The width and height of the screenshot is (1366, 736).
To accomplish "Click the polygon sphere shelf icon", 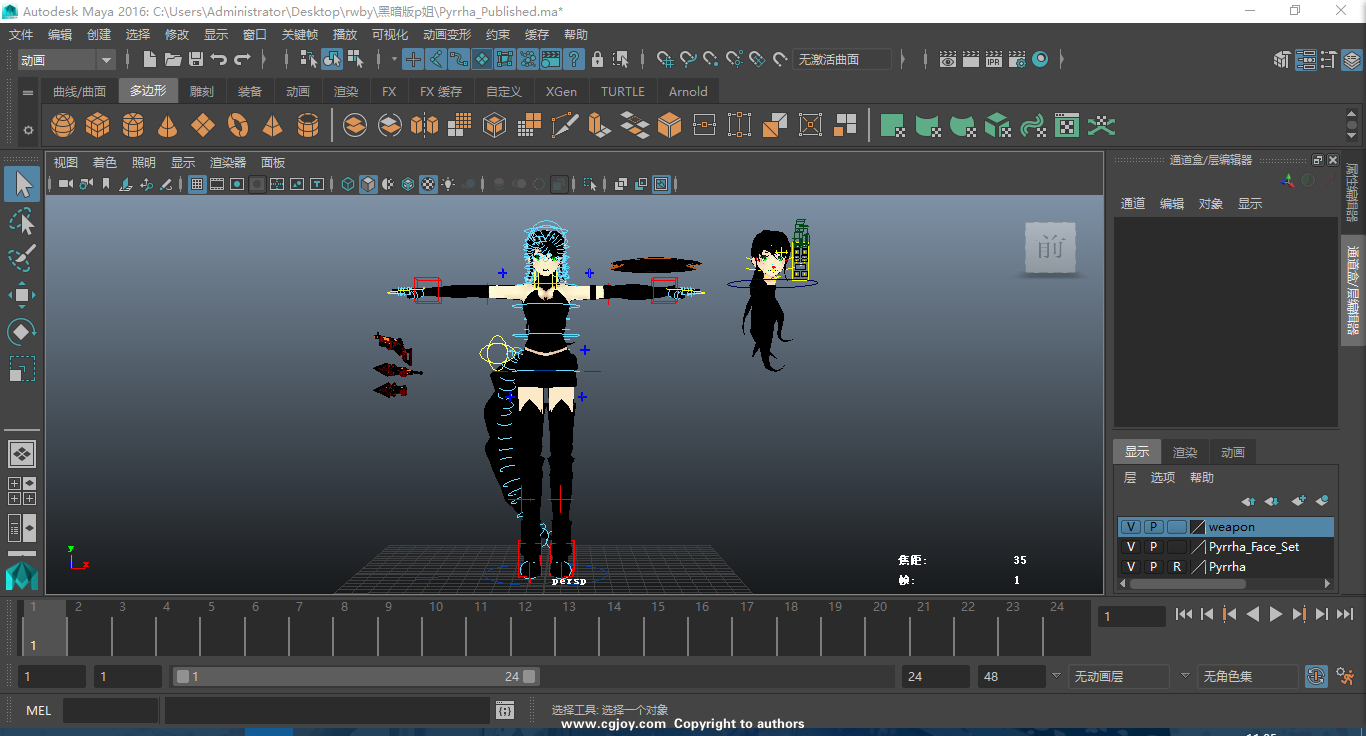I will (x=63, y=126).
